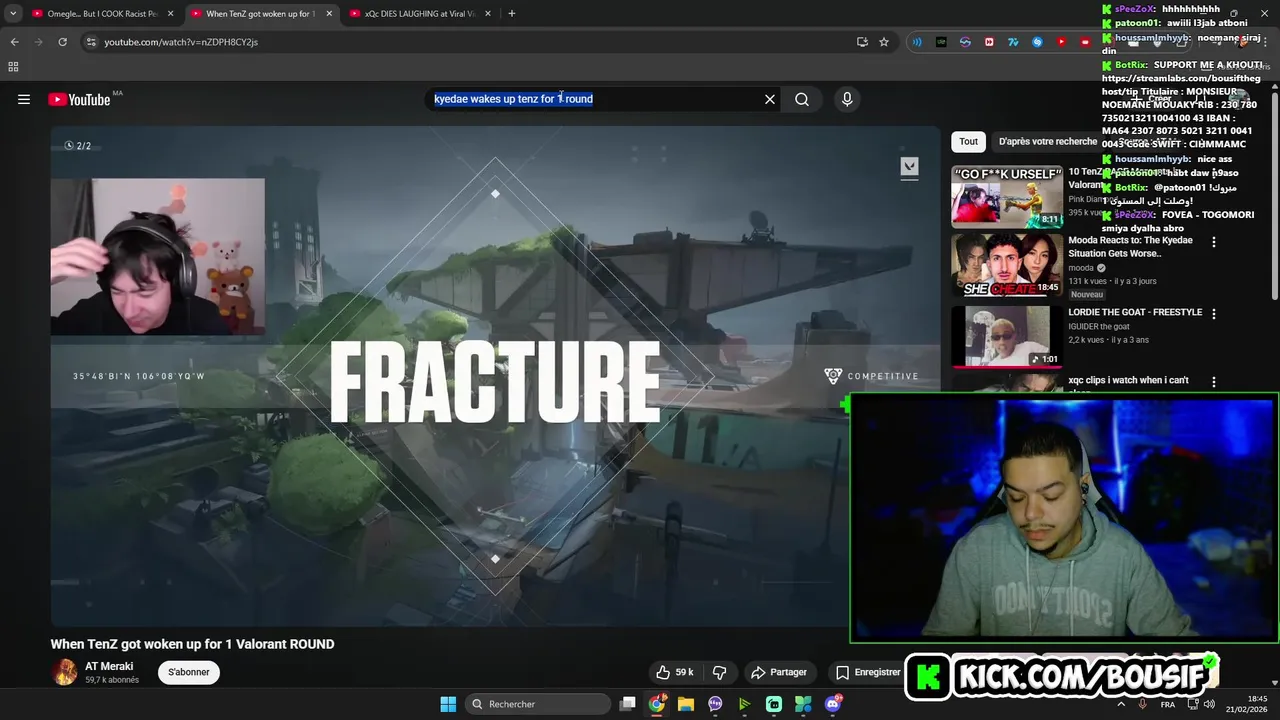Open the purple chat app in taskbar
The image size is (1280, 720).
click(x=715, y=704)
